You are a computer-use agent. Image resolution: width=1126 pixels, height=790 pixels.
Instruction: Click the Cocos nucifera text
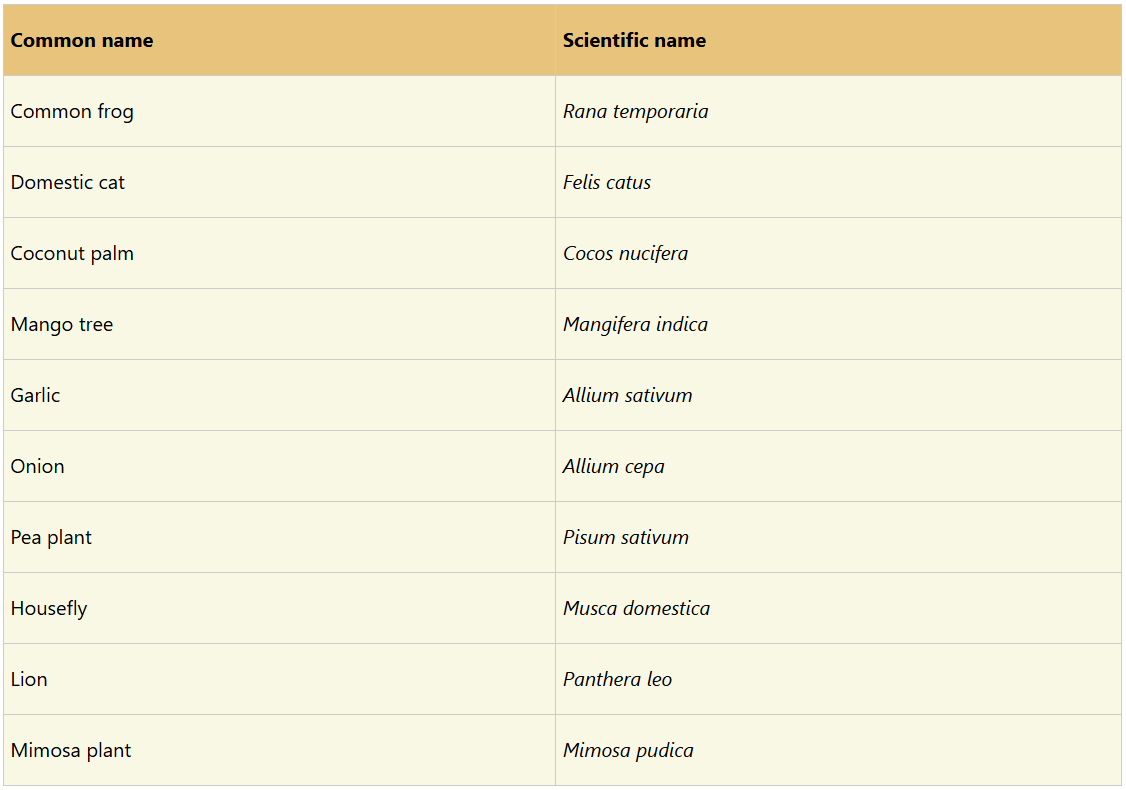point(625,254)
